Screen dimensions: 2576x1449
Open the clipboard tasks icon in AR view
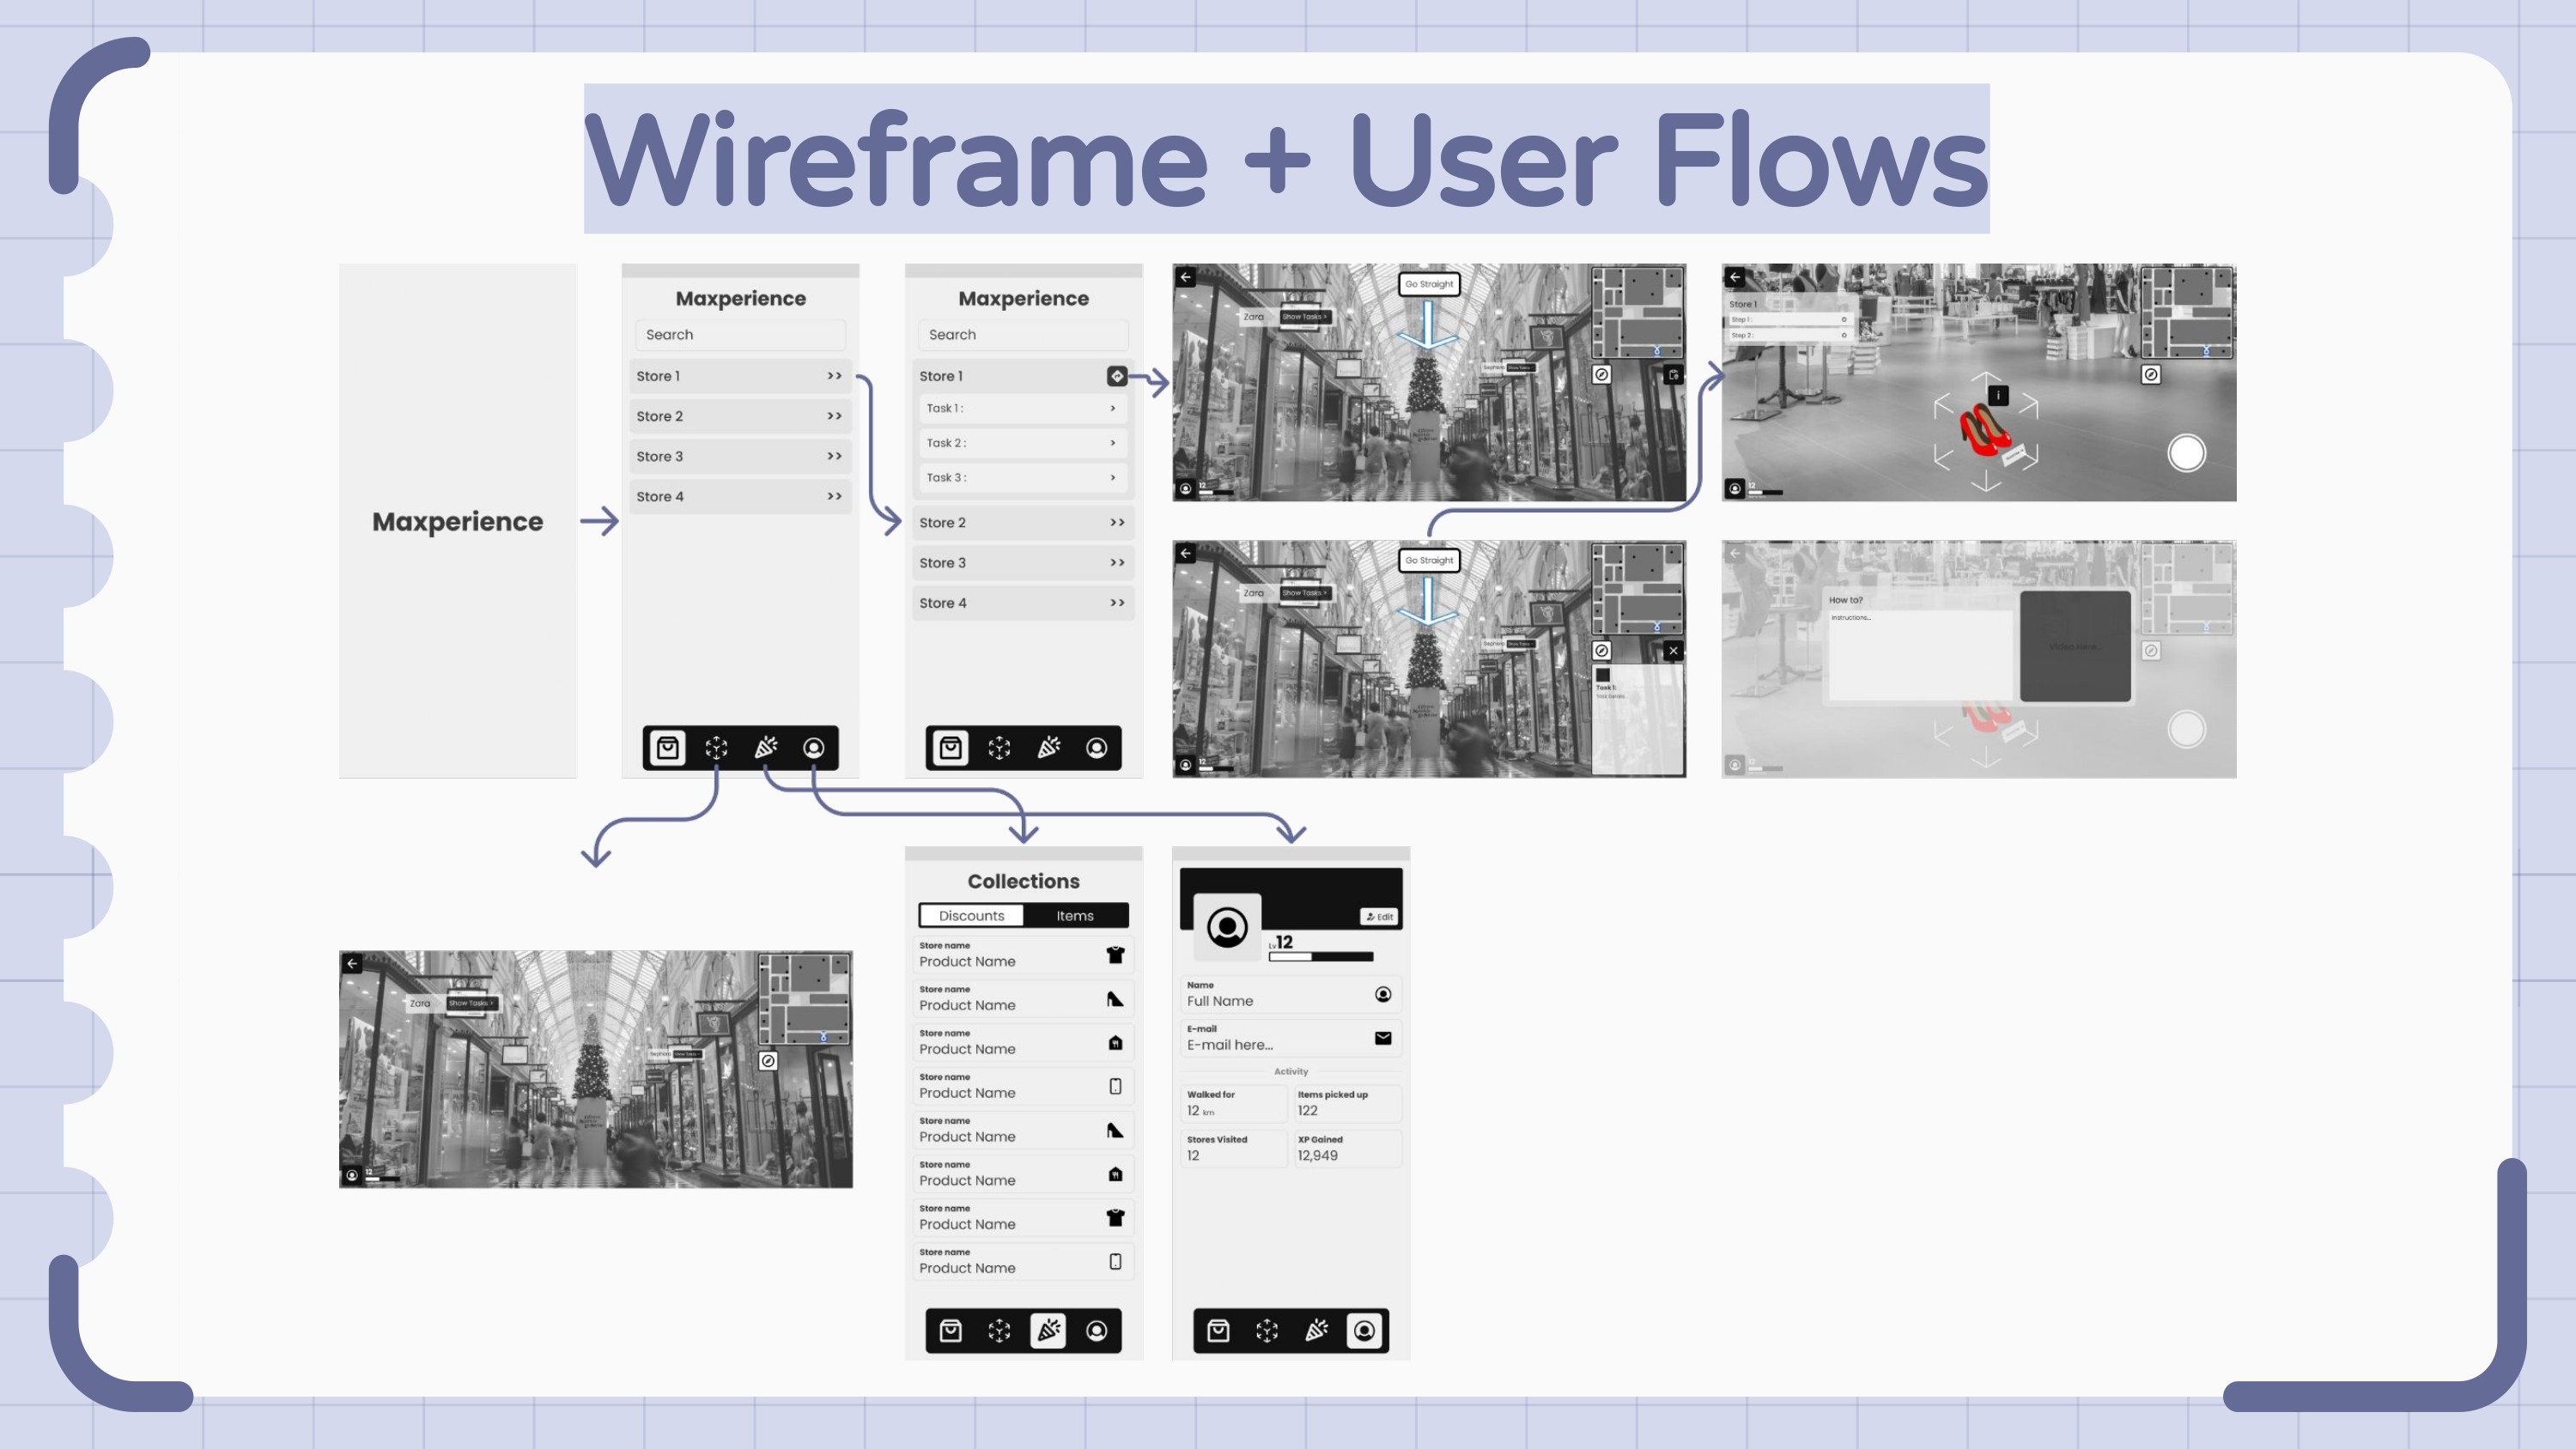pyautogui.click(x=1673, y=375)
